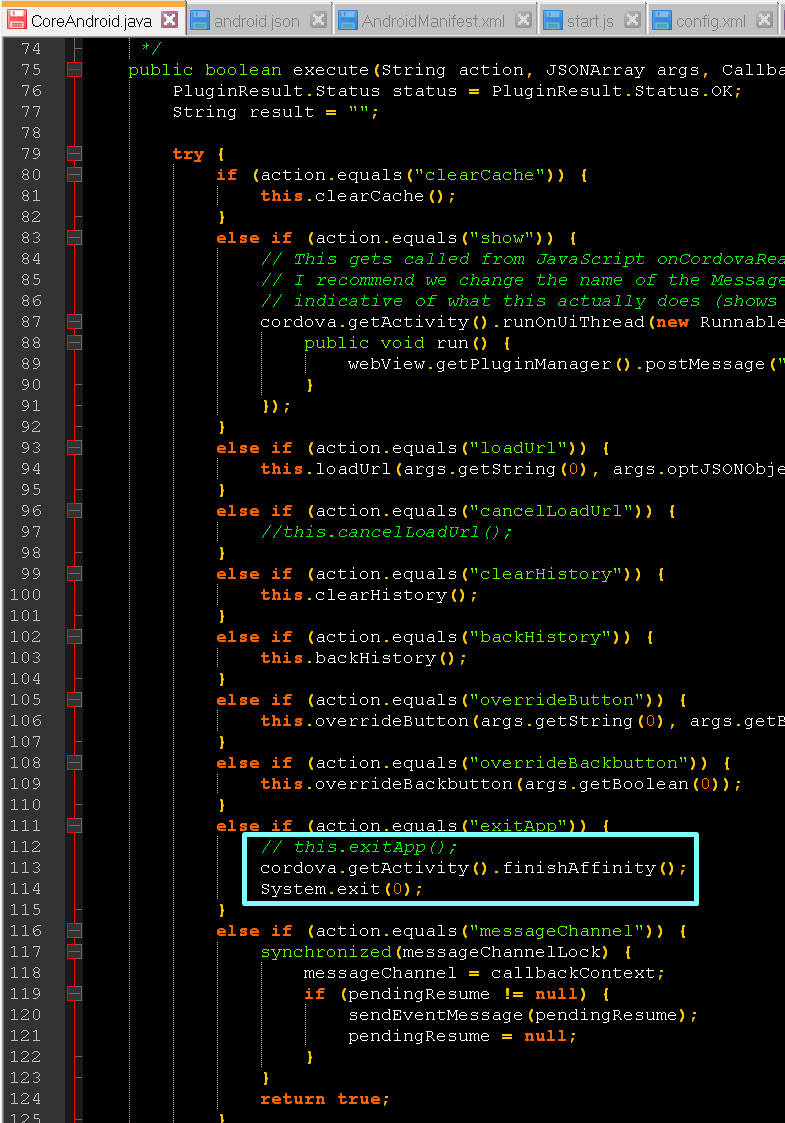Screen dimensions: 785x1123
Task: Close the config.xml tab
Action: click(x=765, y=20)
